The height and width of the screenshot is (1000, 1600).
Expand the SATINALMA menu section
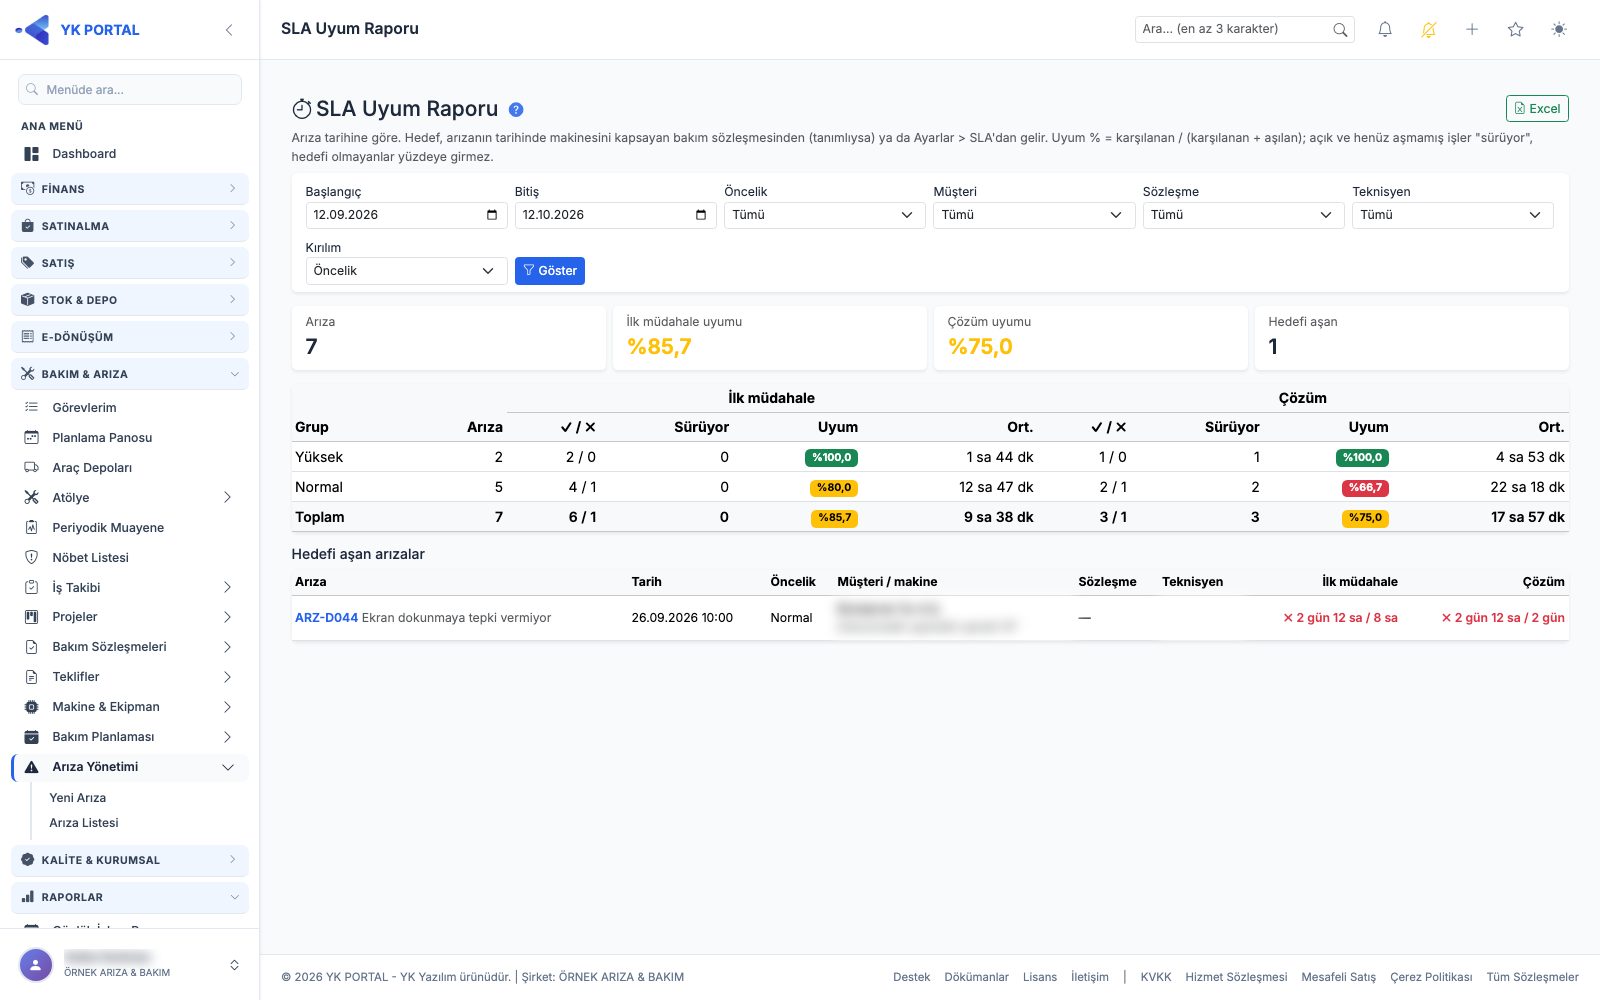click(x=130, y=226)
